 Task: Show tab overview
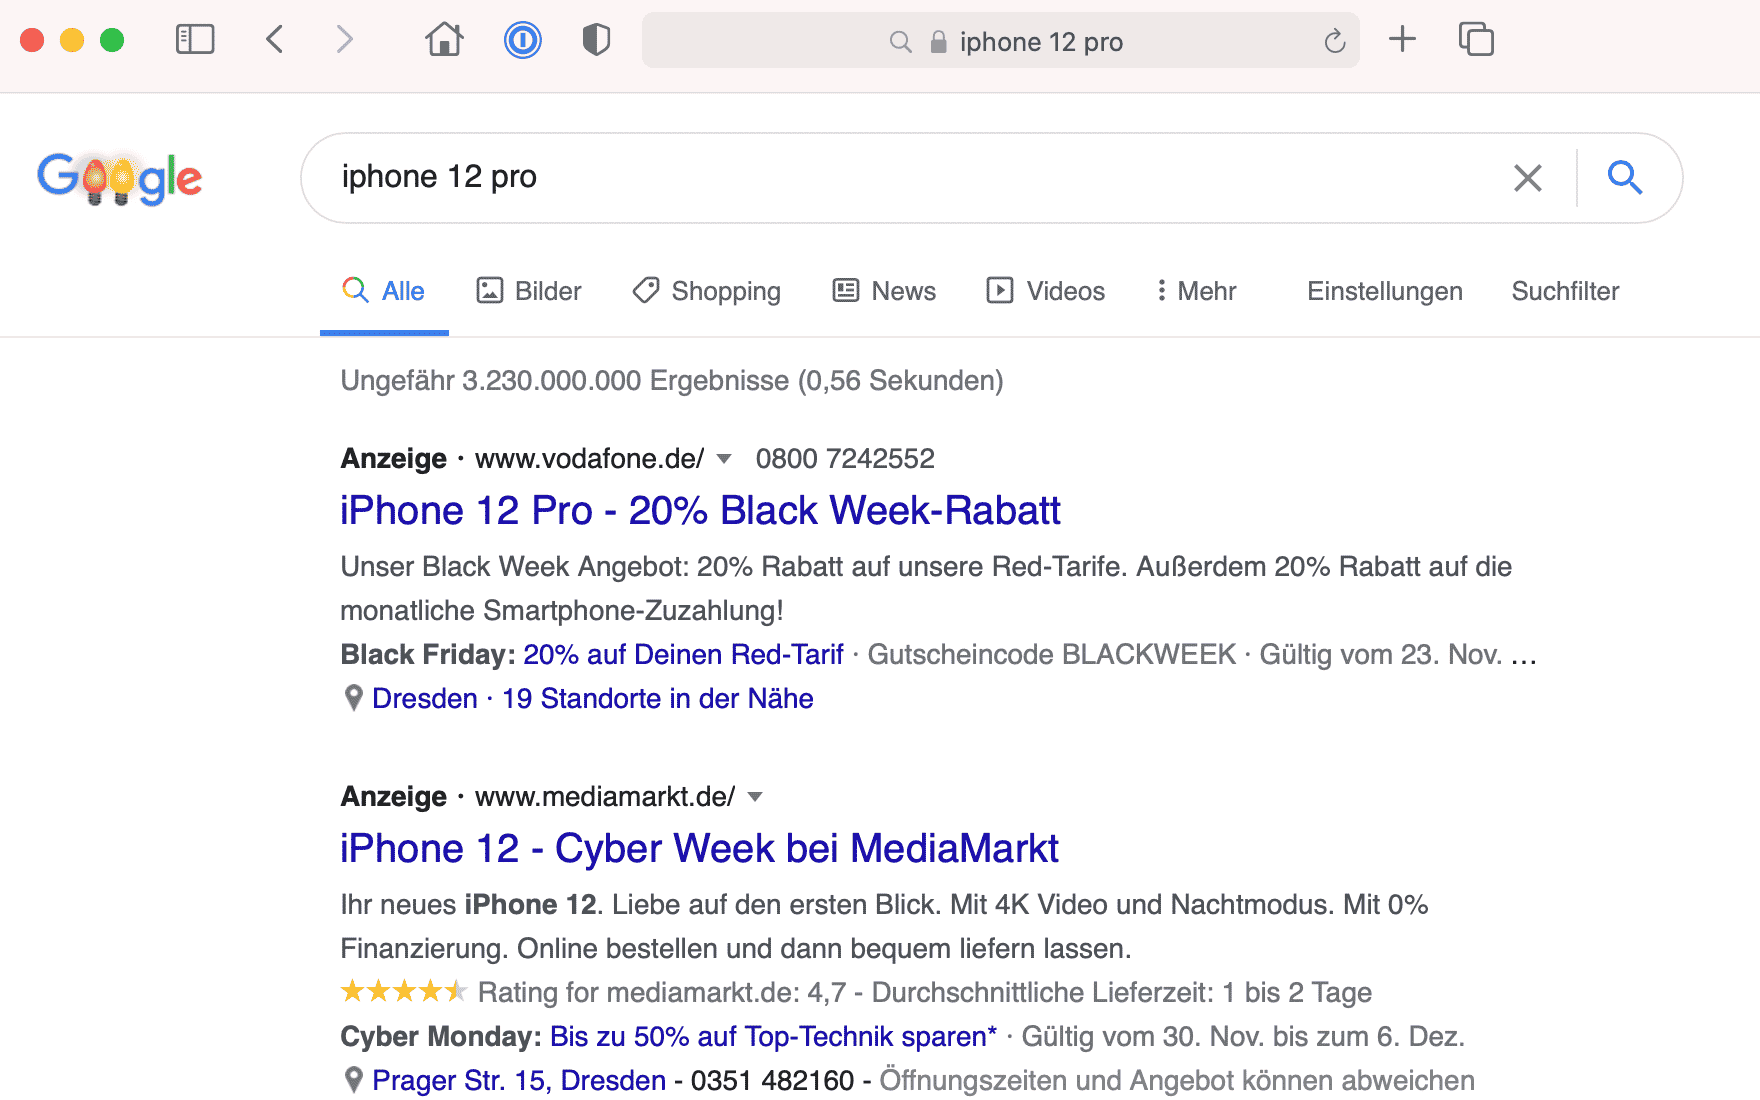point(1476,40)
